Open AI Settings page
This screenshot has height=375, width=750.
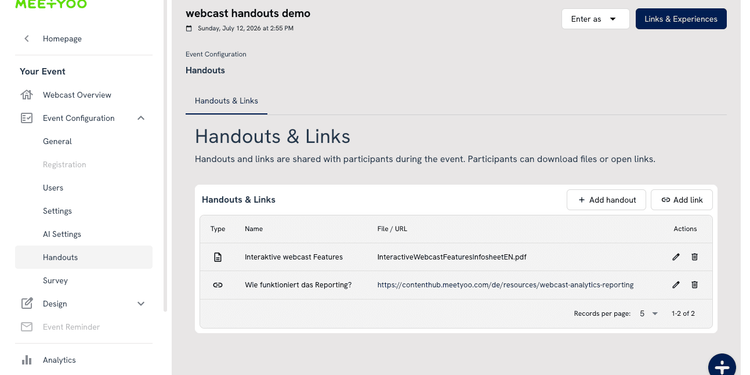point(62,234)
